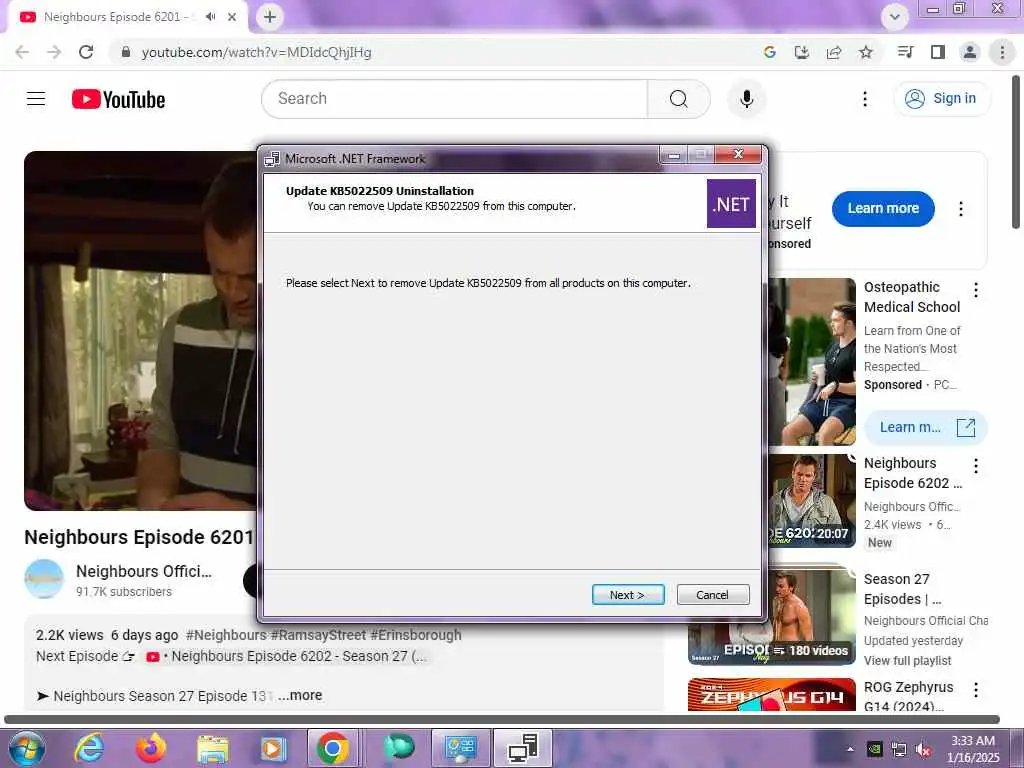Expand description with ...more
Viewport: 1024px width, 768px height.
pyautogui.click(x=300, y=696)
